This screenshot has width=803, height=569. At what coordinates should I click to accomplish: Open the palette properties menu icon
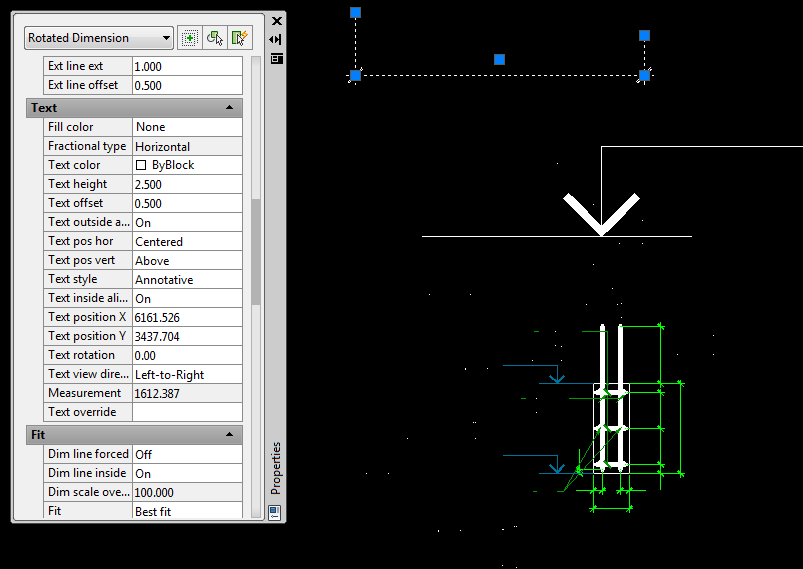click(277, 58)
